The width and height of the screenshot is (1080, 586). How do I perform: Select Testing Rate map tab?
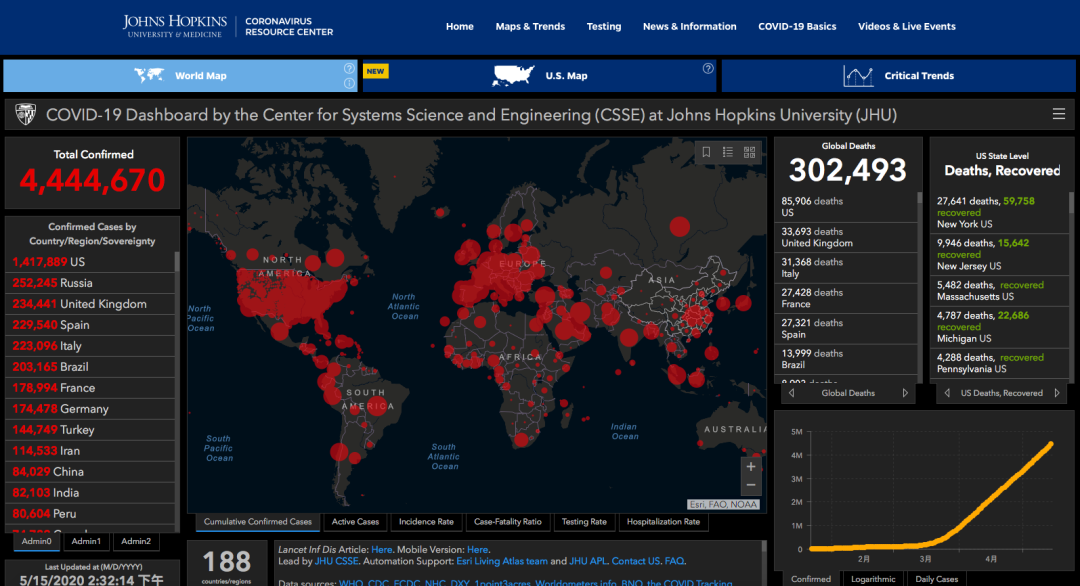pos(584,522)
